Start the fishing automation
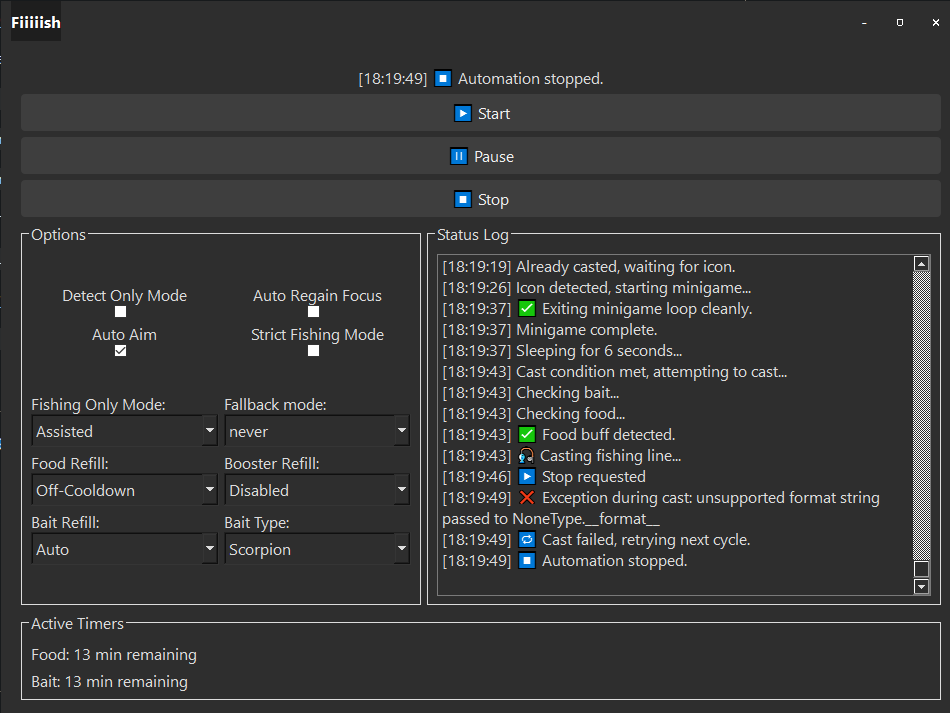This screenshot has height=713, width=950. tap(480, 113)
